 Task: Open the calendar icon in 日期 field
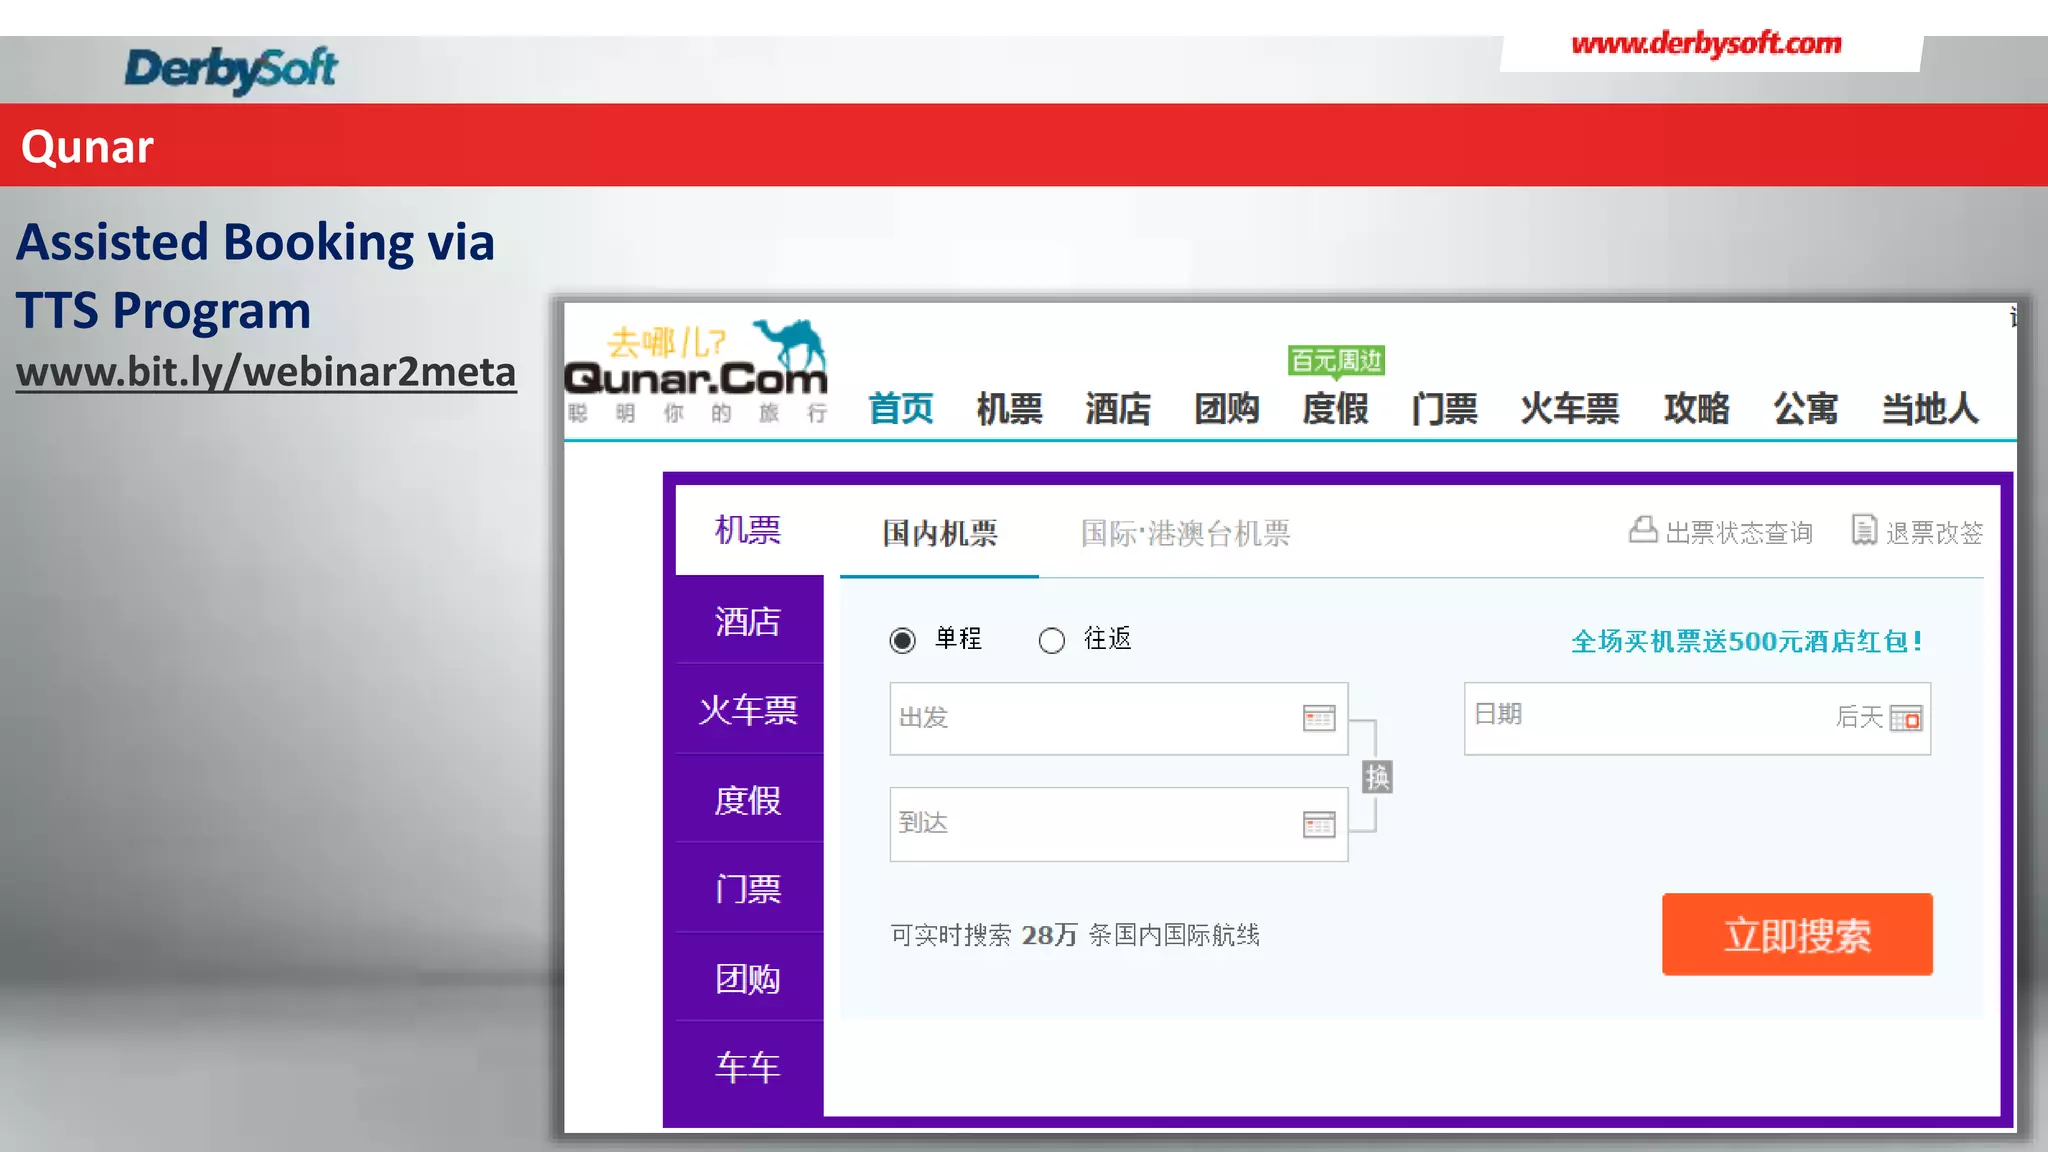(x=1906, y=718)
